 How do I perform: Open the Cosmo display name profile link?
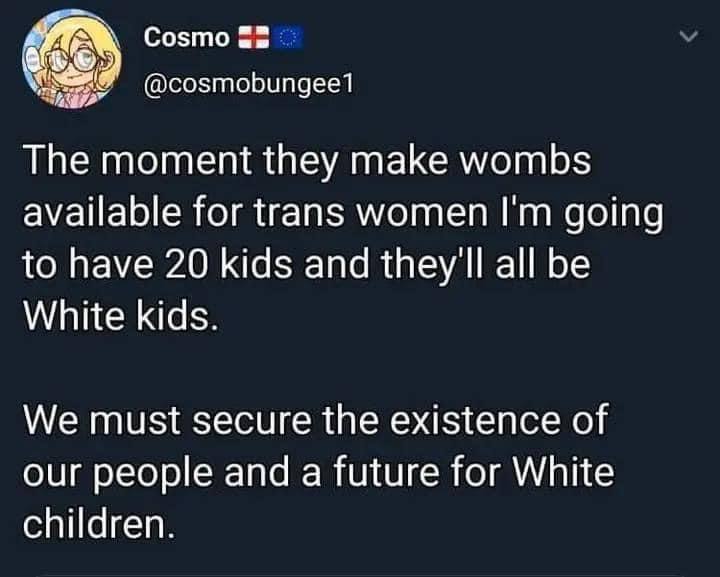(186, 37)
